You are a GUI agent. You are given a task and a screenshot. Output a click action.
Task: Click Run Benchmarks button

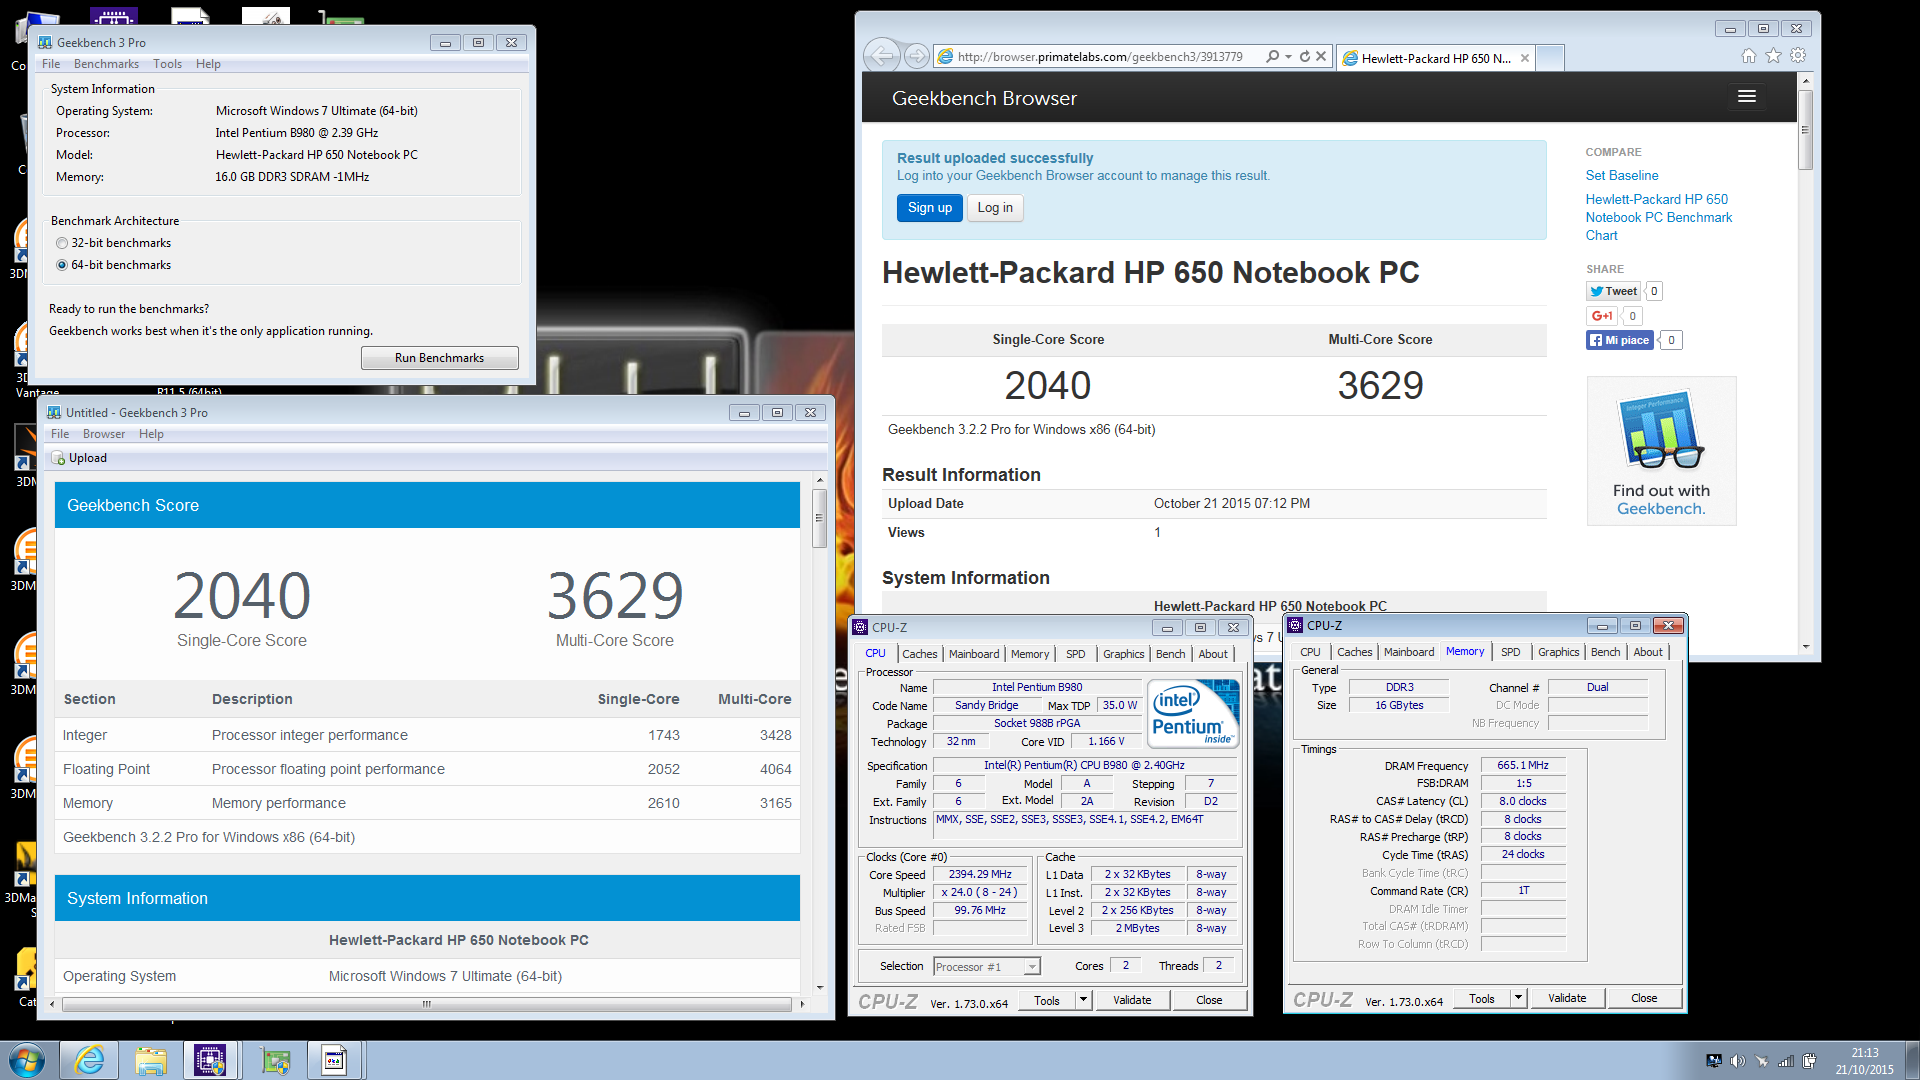point(439,358)
